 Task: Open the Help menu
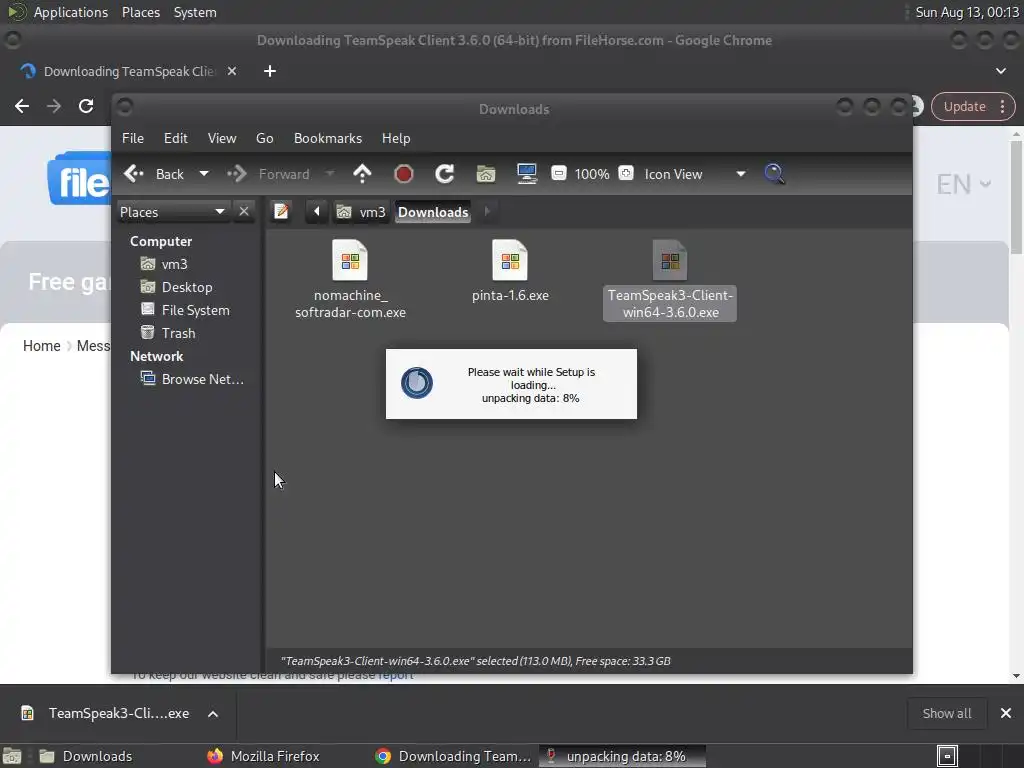click(396, 138)
